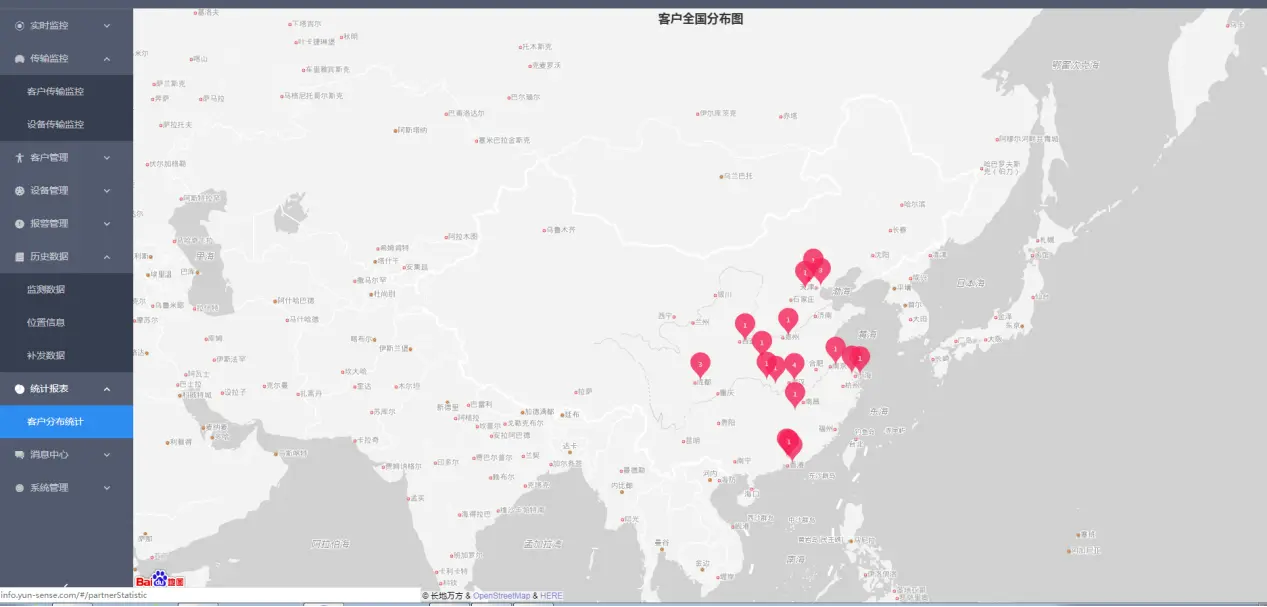The width and height of the screenshot is (1267, 607).
Task: Collapse the 统计报表 section chevron
Action: tap(107, 388)
